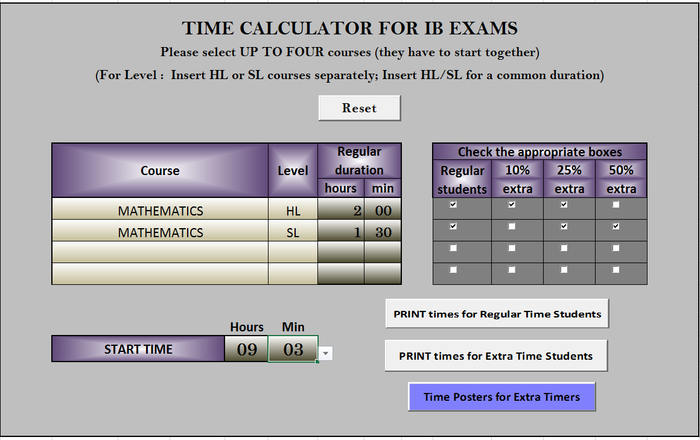Open Time Posters for Extra Timers
Image resolution: width=700 pixels, height=440 pixels.
click(501, 397)
